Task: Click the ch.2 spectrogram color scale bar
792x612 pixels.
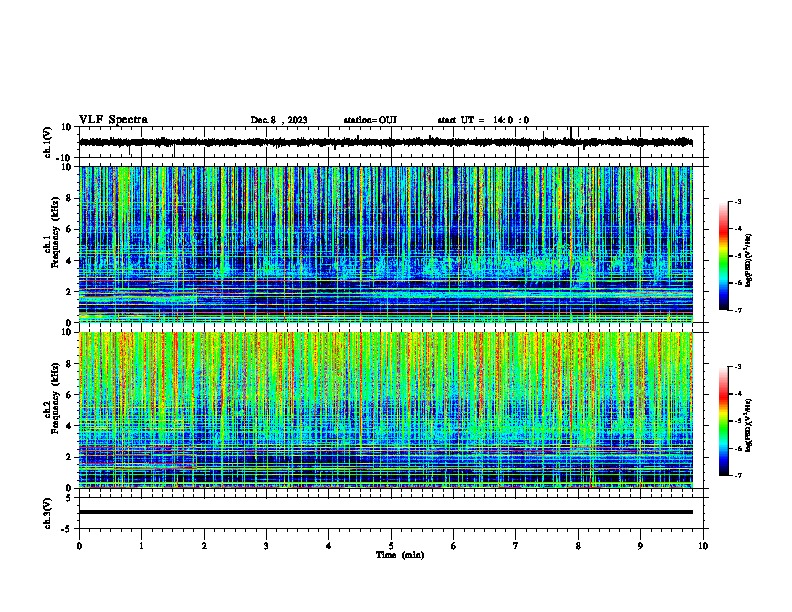Action: point(724,421)
